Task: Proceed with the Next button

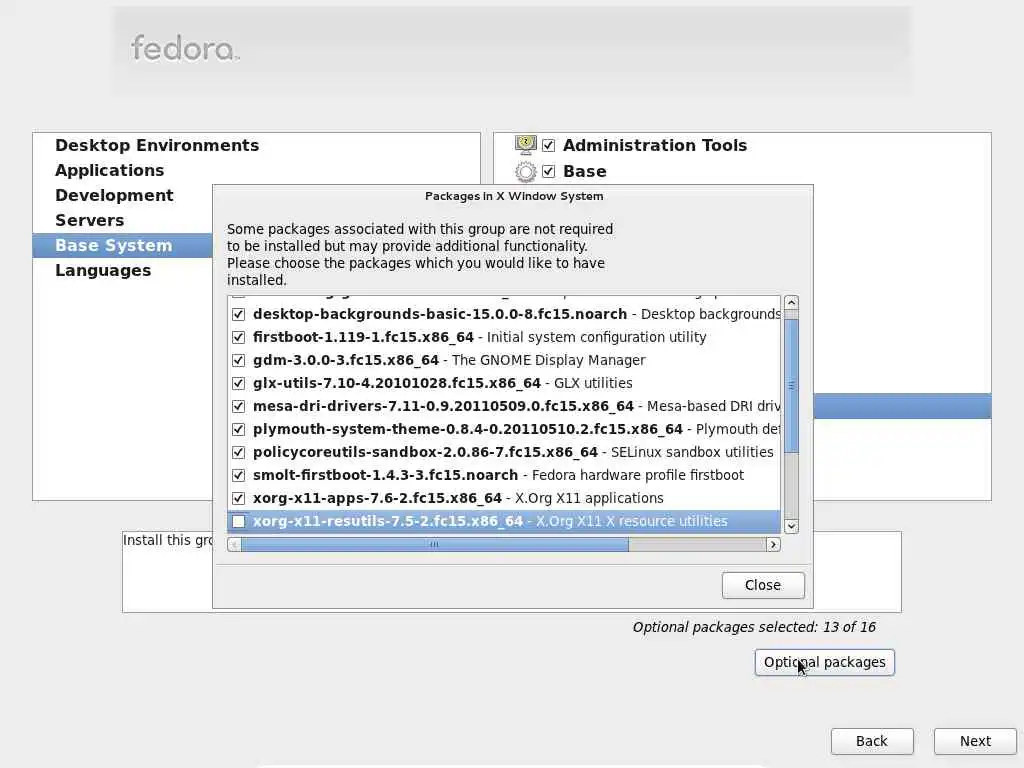Action: 975,741
